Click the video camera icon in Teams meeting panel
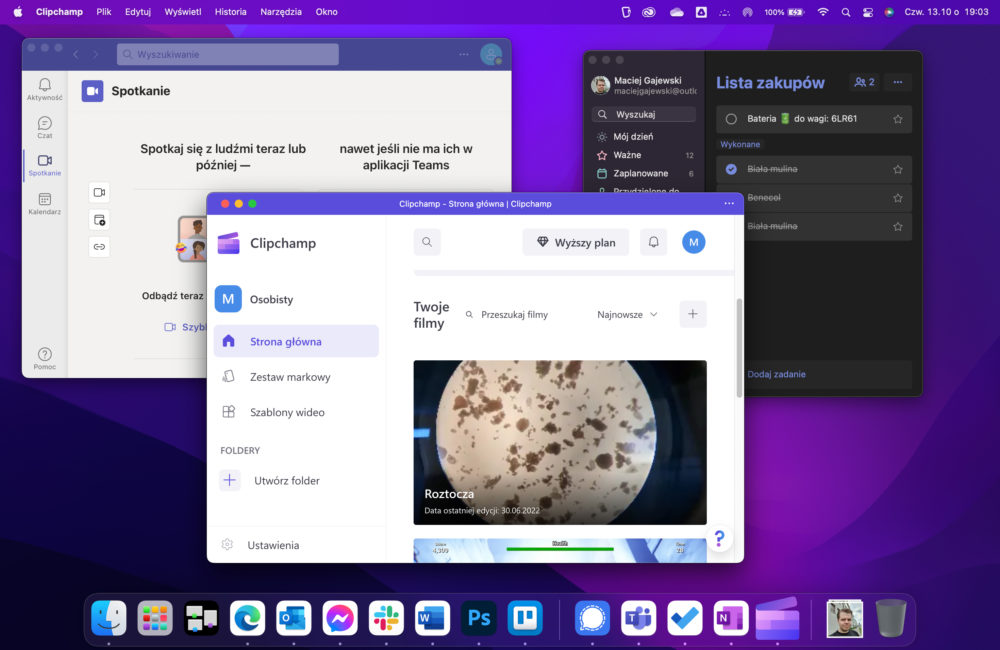This screenshot has width=1000, height=650. (x=99, y=192)
